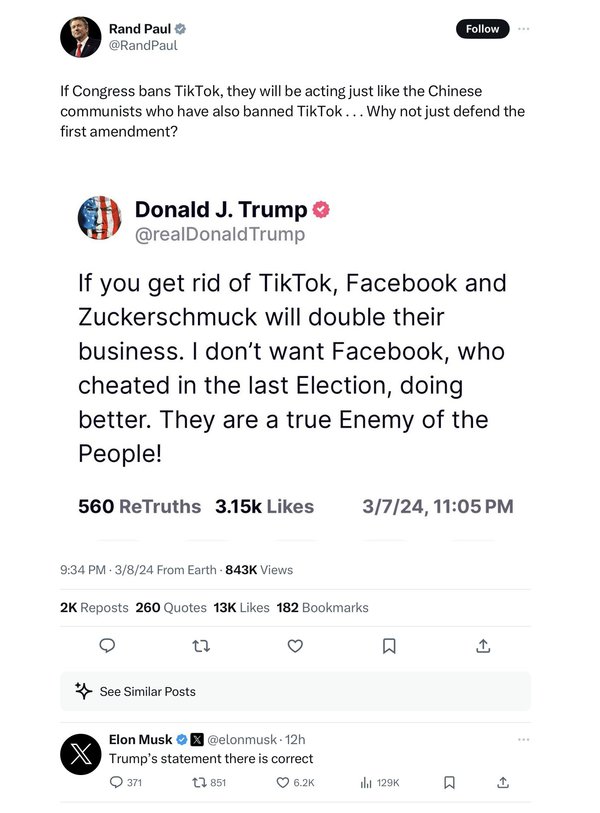600x813 pixels.
Task: View the 260 Quotes list
Action: coord(170,607)
